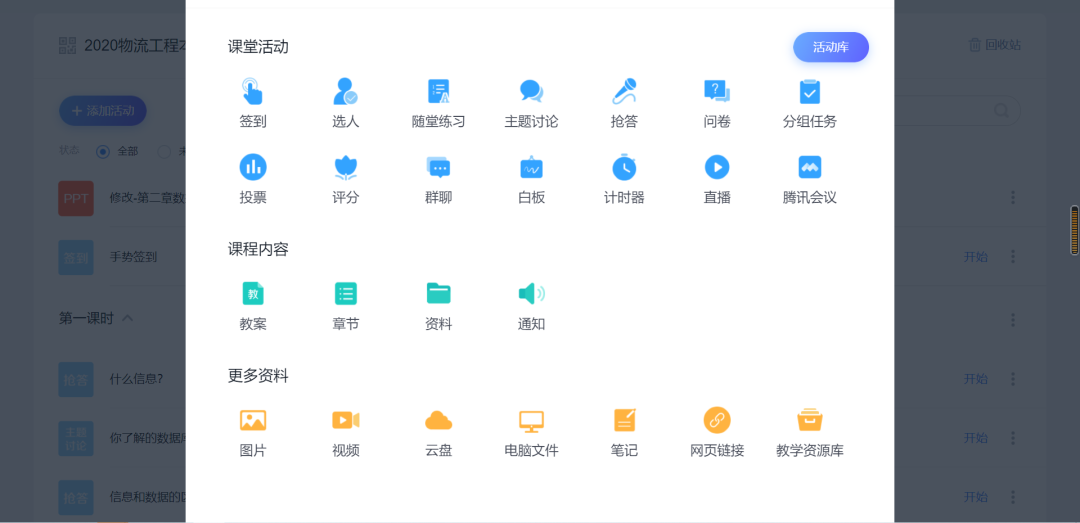The width and height of the screenshot is (1080, 523).
Task: Open the 回收站 recycle bin
Action: point(994,45)
